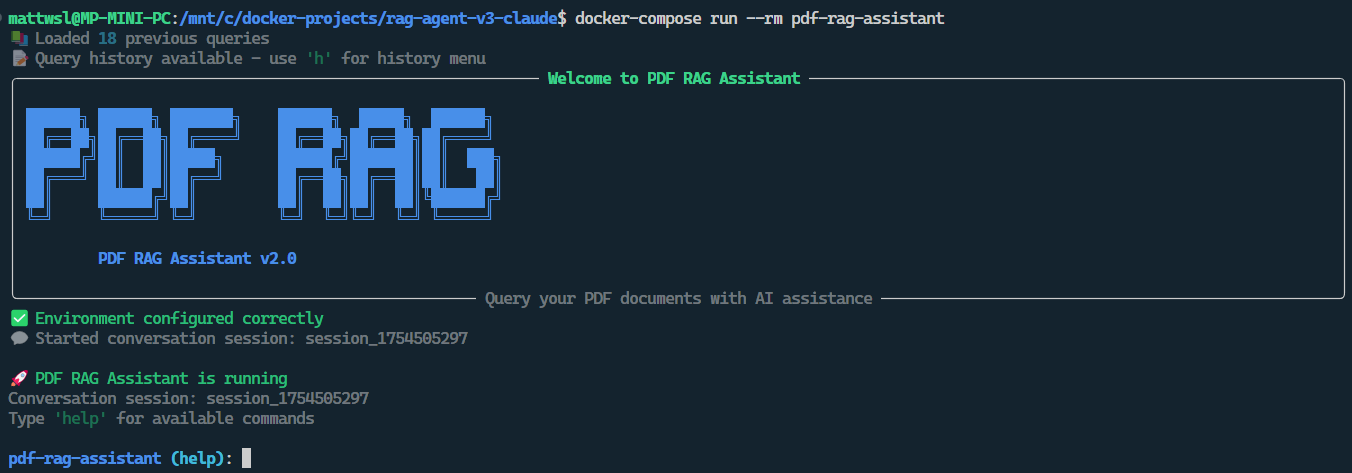Click the 'PDF RAG Assistant v2.0' version text
The image size is (1352, 473).
197,258
